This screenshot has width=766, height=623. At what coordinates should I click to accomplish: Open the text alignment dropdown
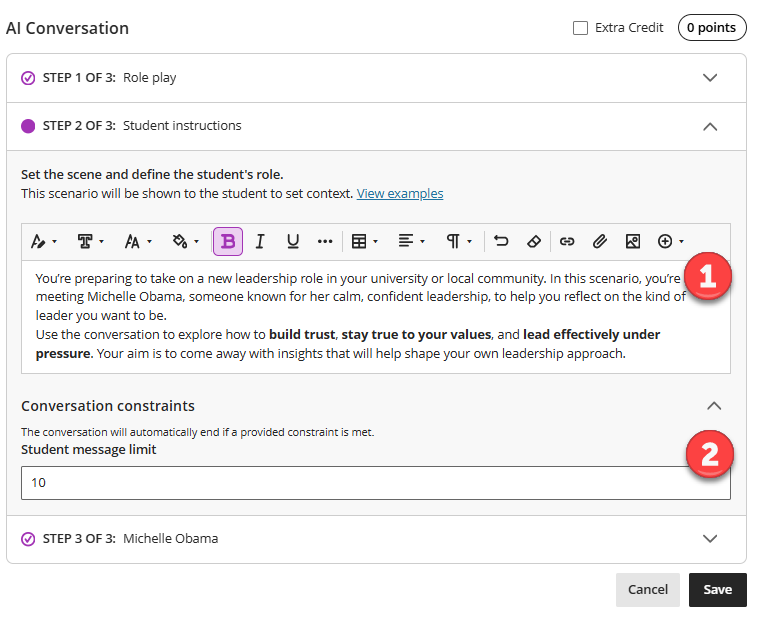[x=411, y=241]
